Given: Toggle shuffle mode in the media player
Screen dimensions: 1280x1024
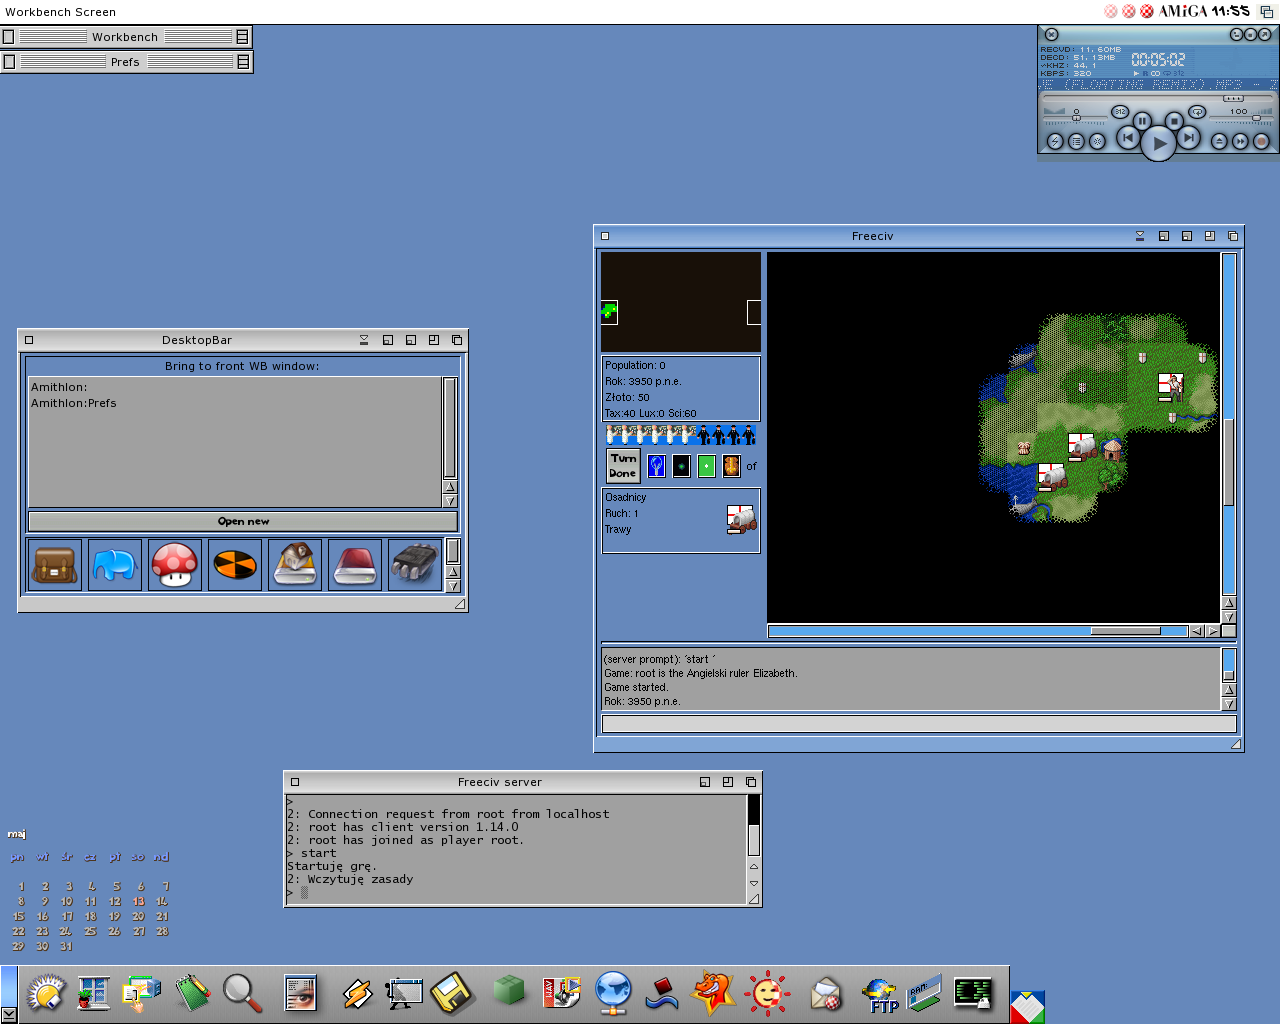Looking at the screenshot, I should [1120, 112].
